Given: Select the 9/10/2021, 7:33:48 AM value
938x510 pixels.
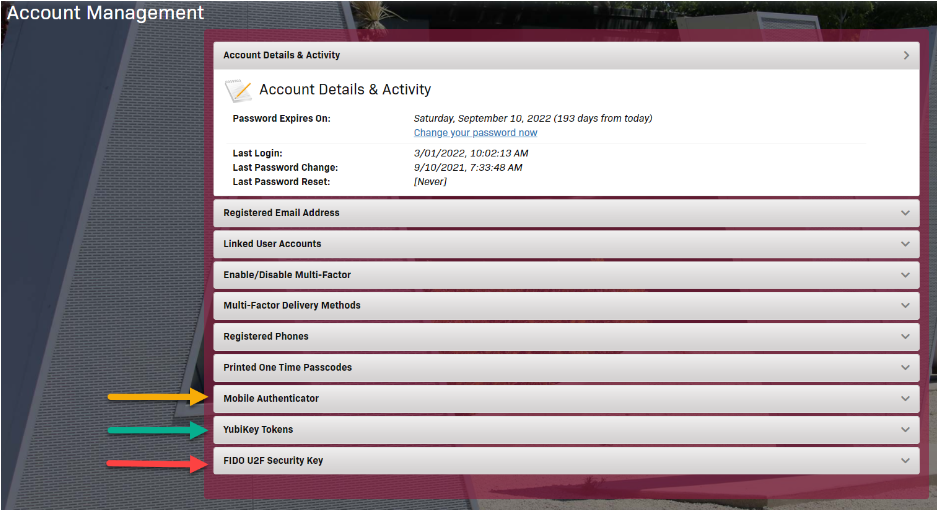Looking at the screenshot, I should tap(468, 167).
